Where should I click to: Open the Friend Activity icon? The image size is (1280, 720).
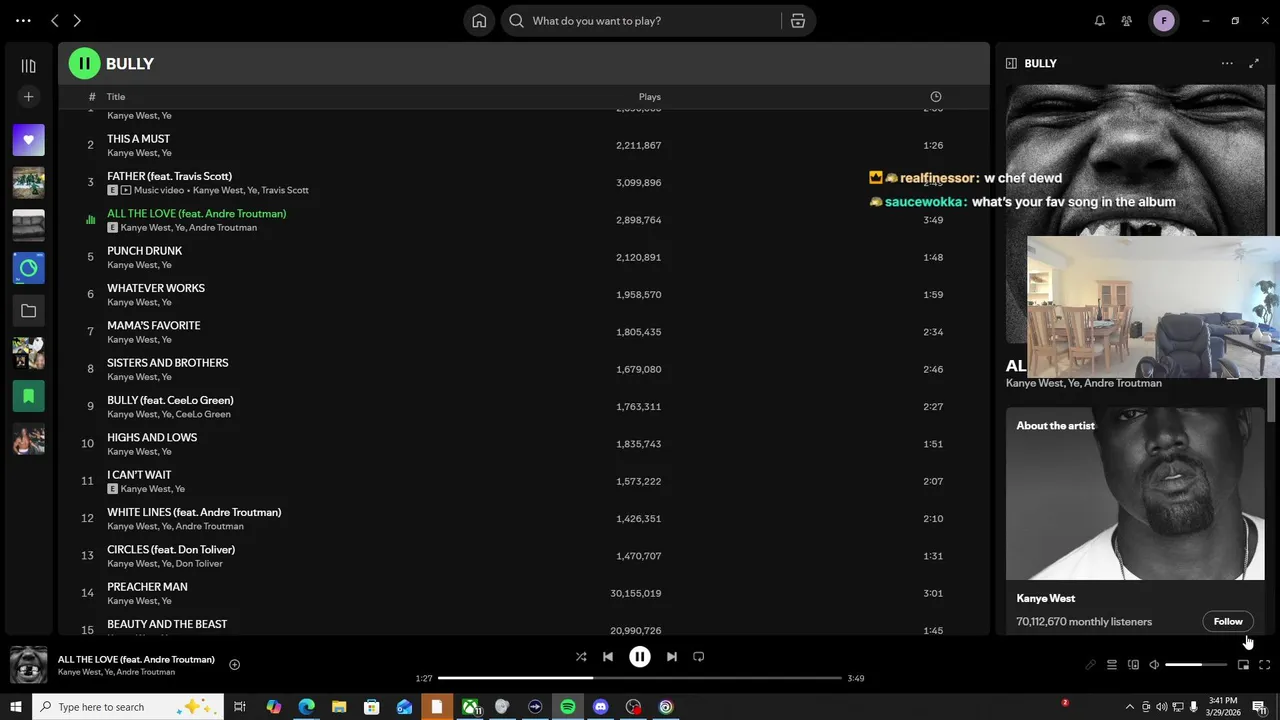[x=1127, y=21]
